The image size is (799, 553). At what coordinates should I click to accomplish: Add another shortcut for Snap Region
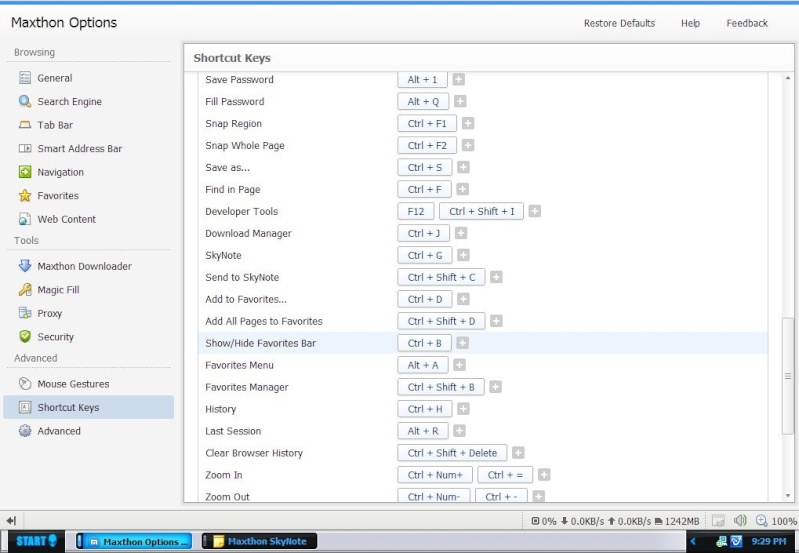[468, 123]
